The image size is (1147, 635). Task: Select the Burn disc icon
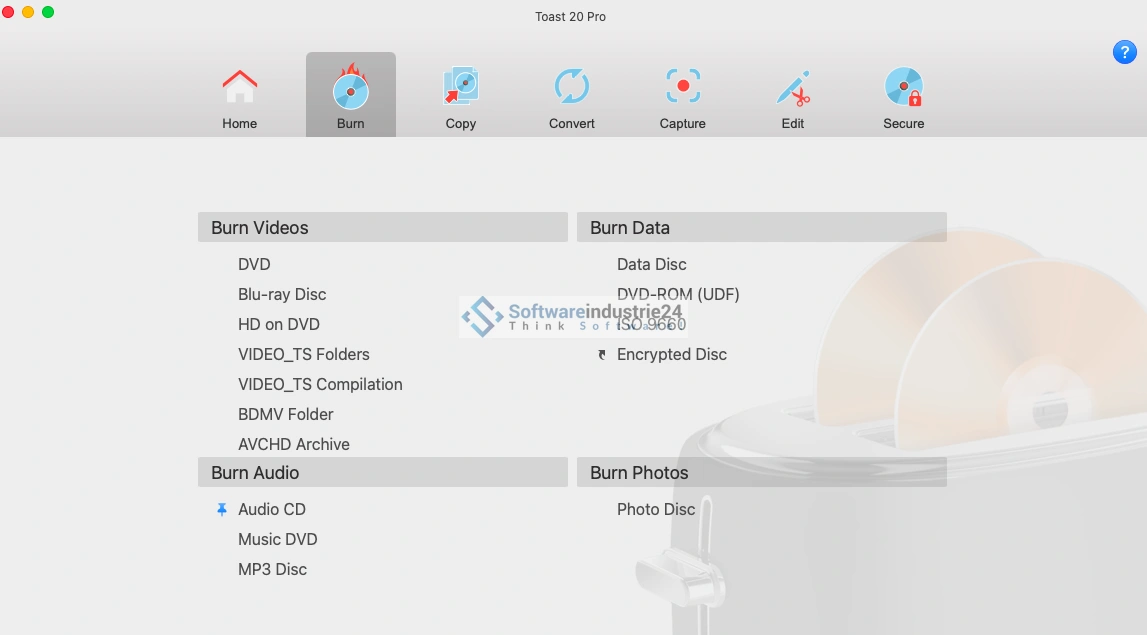pos(350,89)
